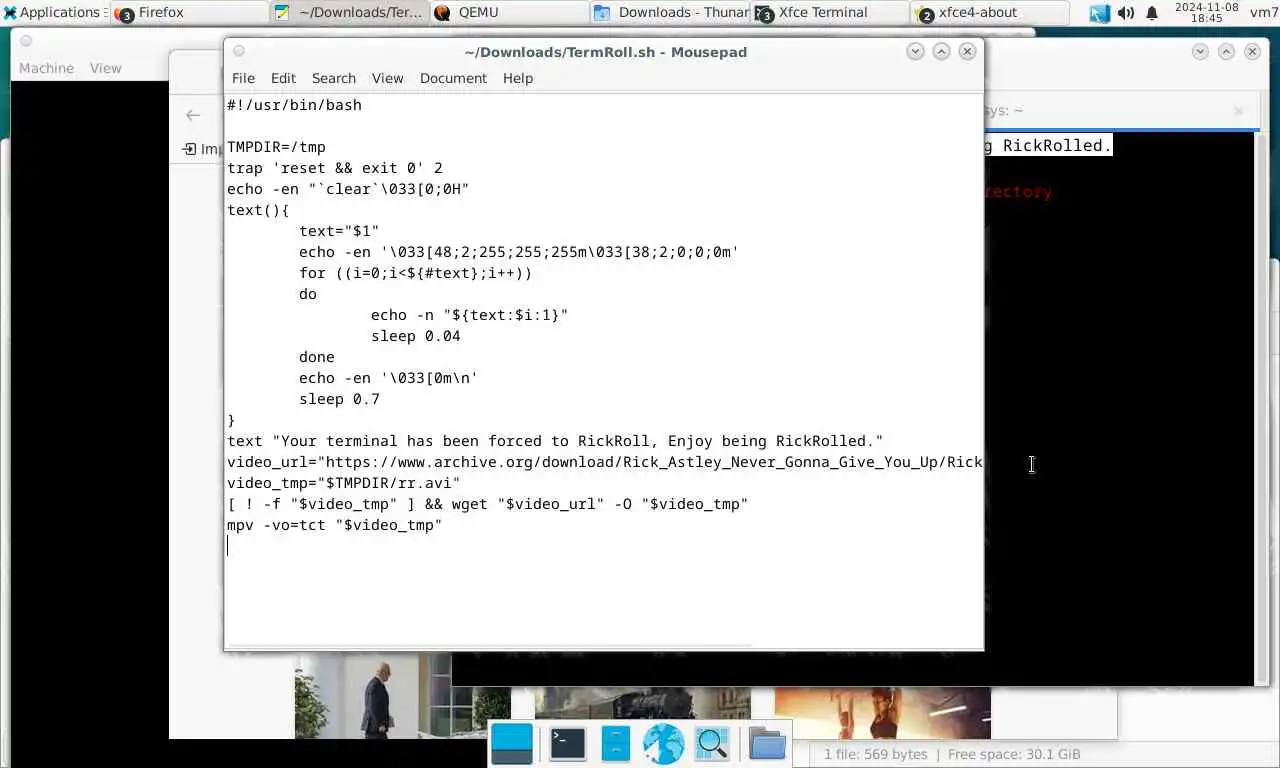The image size is (1280, 768).
Task: Click the line starting with 'for ((i=0'
Action: pyautogui.click(x=415, y=273)
